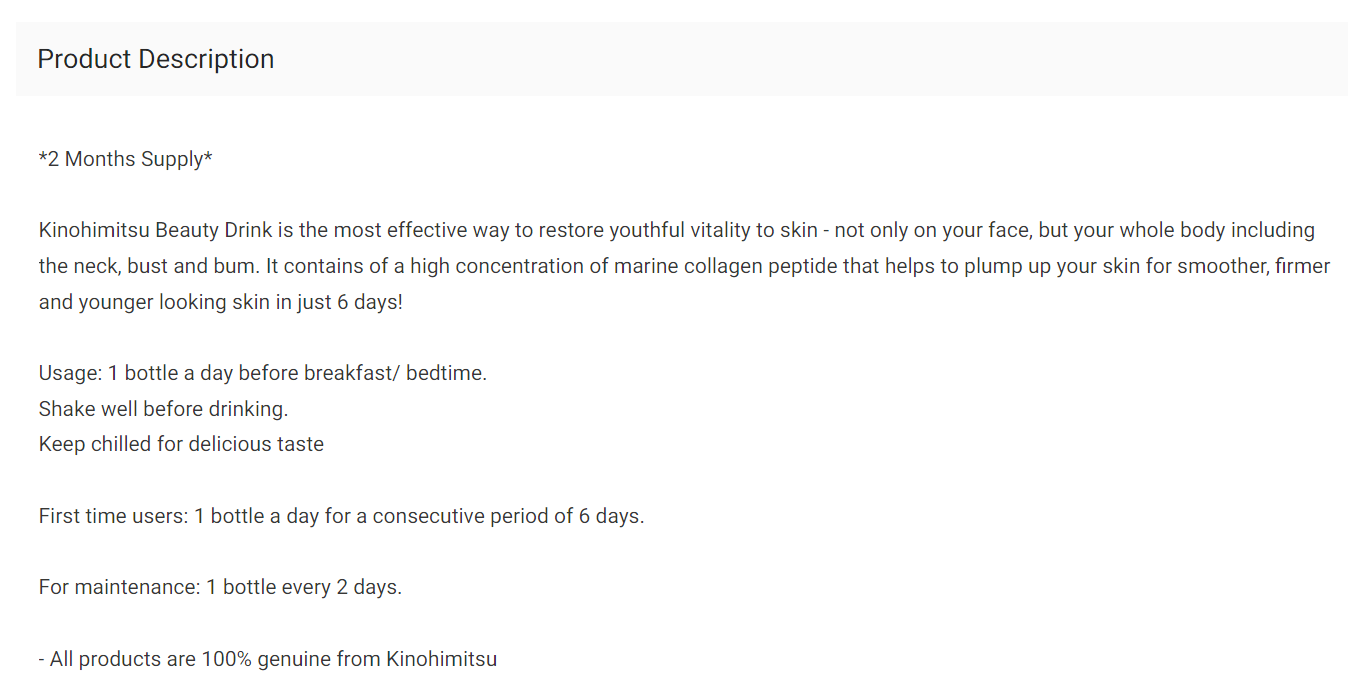Click the "For maintenance" instruction line
Image resolution: width=1348 pixels, height=691 pixels.
tap(220, 587)
